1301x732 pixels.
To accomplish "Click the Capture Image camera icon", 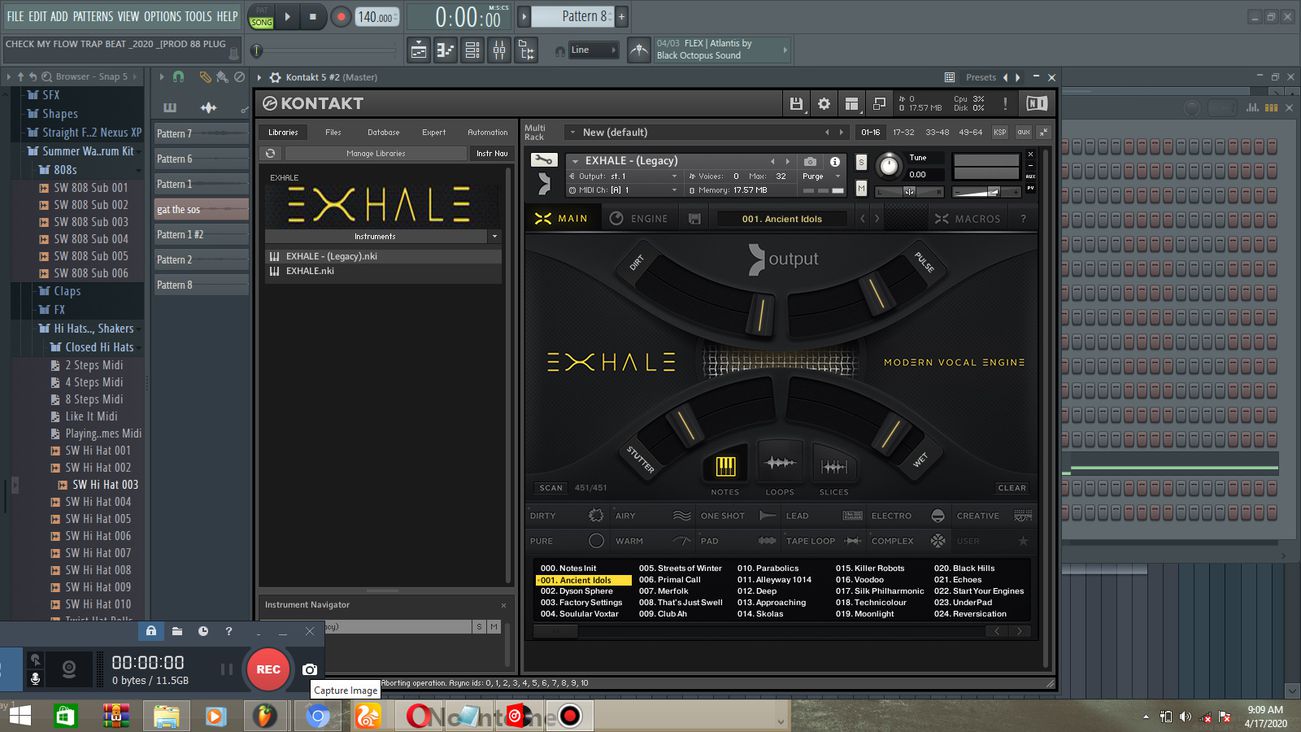I will click(310, 669).
